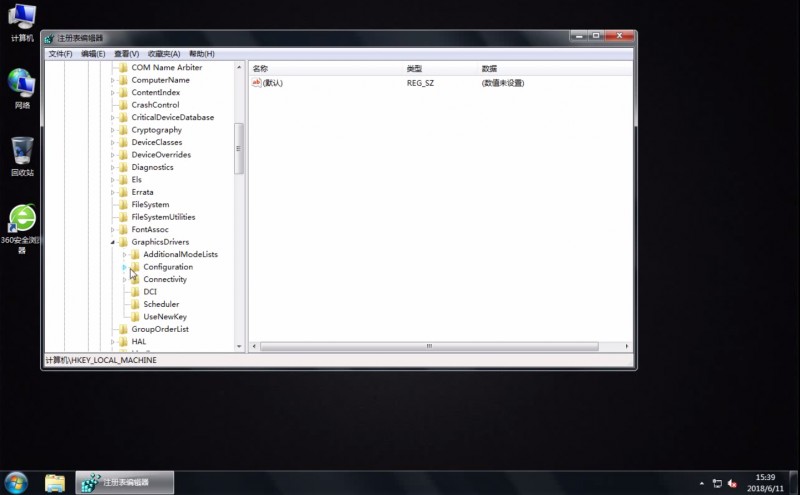The width and height of the screenshot is (800, 495).
Task: Open the File (文件) menu
Action: pyautogui.click(x=60, y=54)
